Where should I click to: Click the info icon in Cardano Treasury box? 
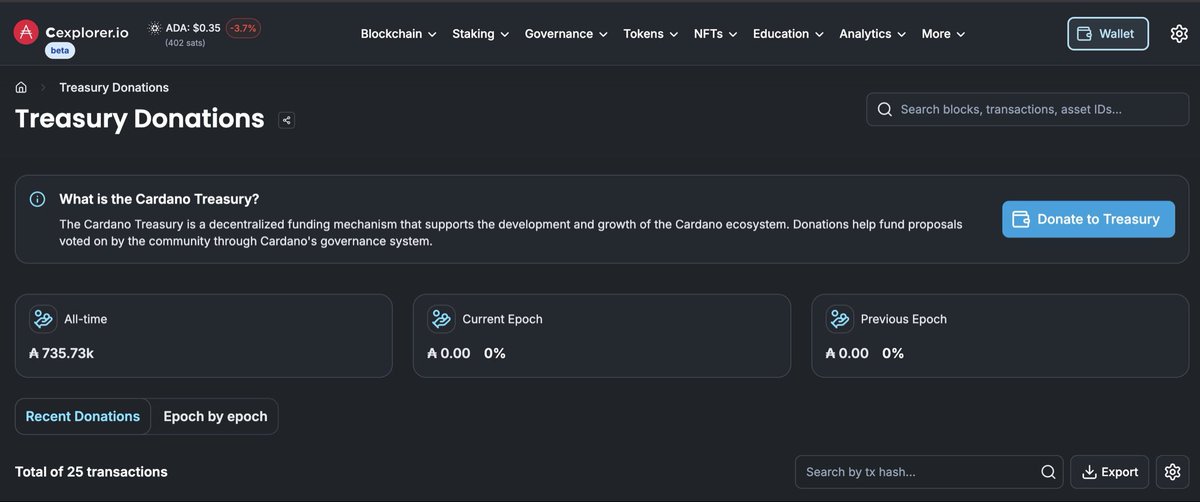38,199
